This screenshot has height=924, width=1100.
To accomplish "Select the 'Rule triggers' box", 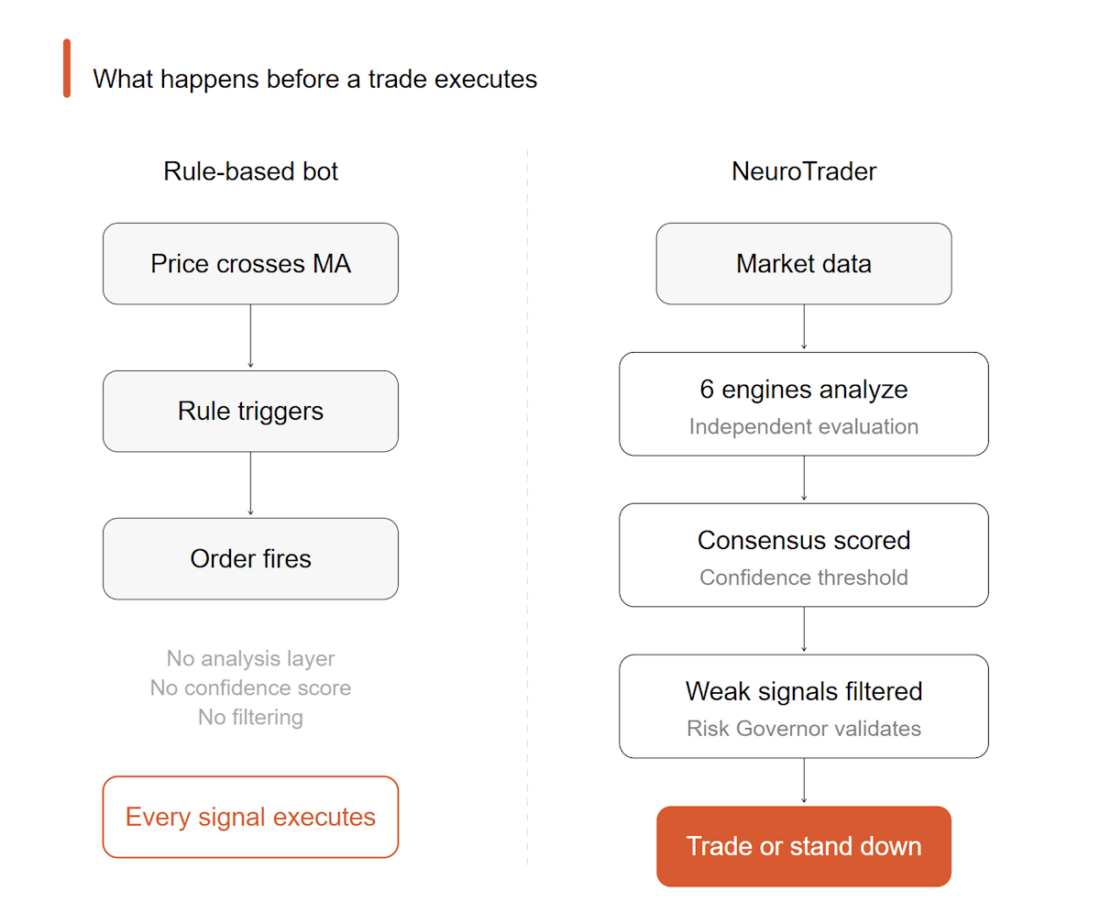I will 251,411.
